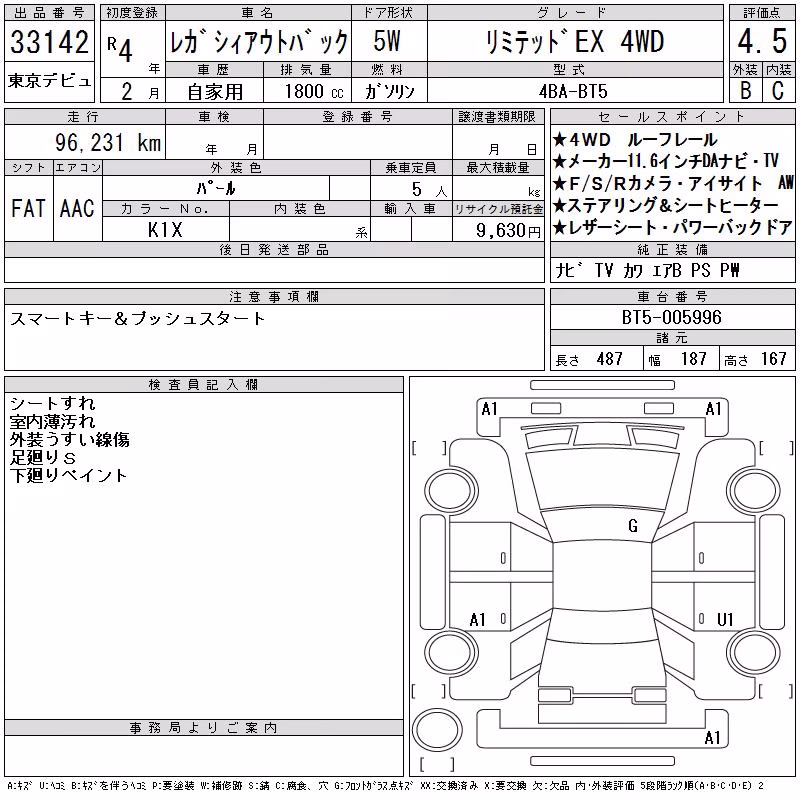The image size is (800, 800).
Task: Click the 'G' mark on the windshield diagram
Action: tap(633, 526)
